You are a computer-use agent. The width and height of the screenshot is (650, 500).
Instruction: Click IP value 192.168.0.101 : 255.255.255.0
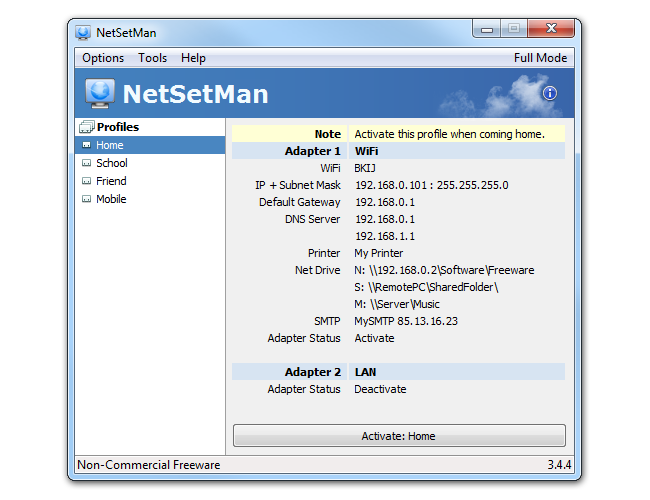pos(432,185)
